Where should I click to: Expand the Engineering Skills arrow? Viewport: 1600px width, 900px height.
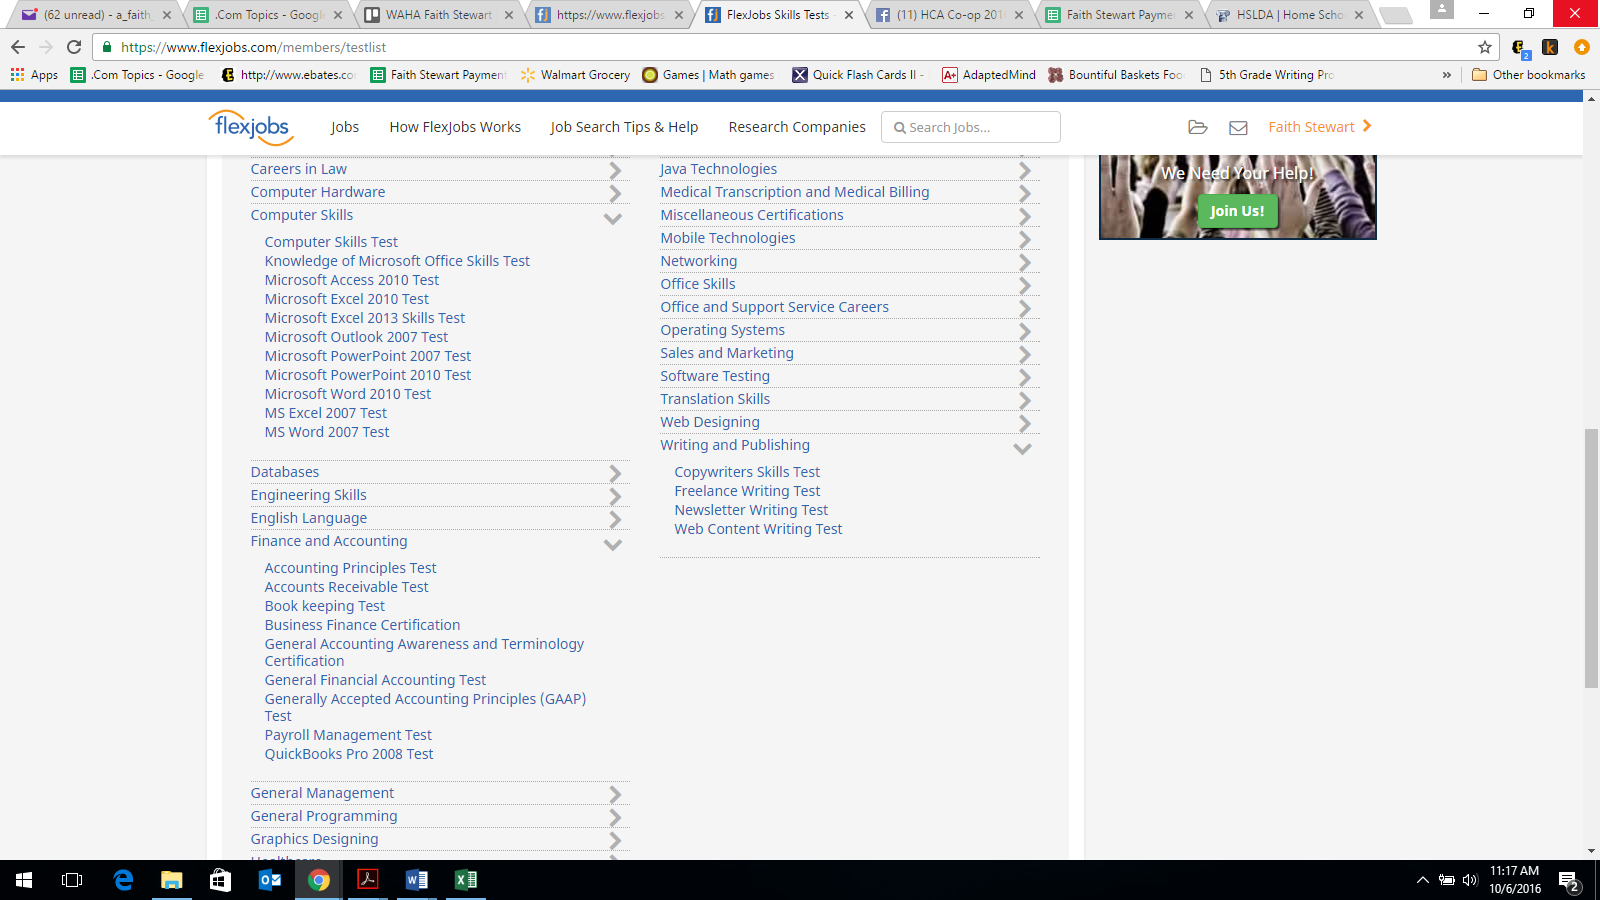[x=615, y=497]
